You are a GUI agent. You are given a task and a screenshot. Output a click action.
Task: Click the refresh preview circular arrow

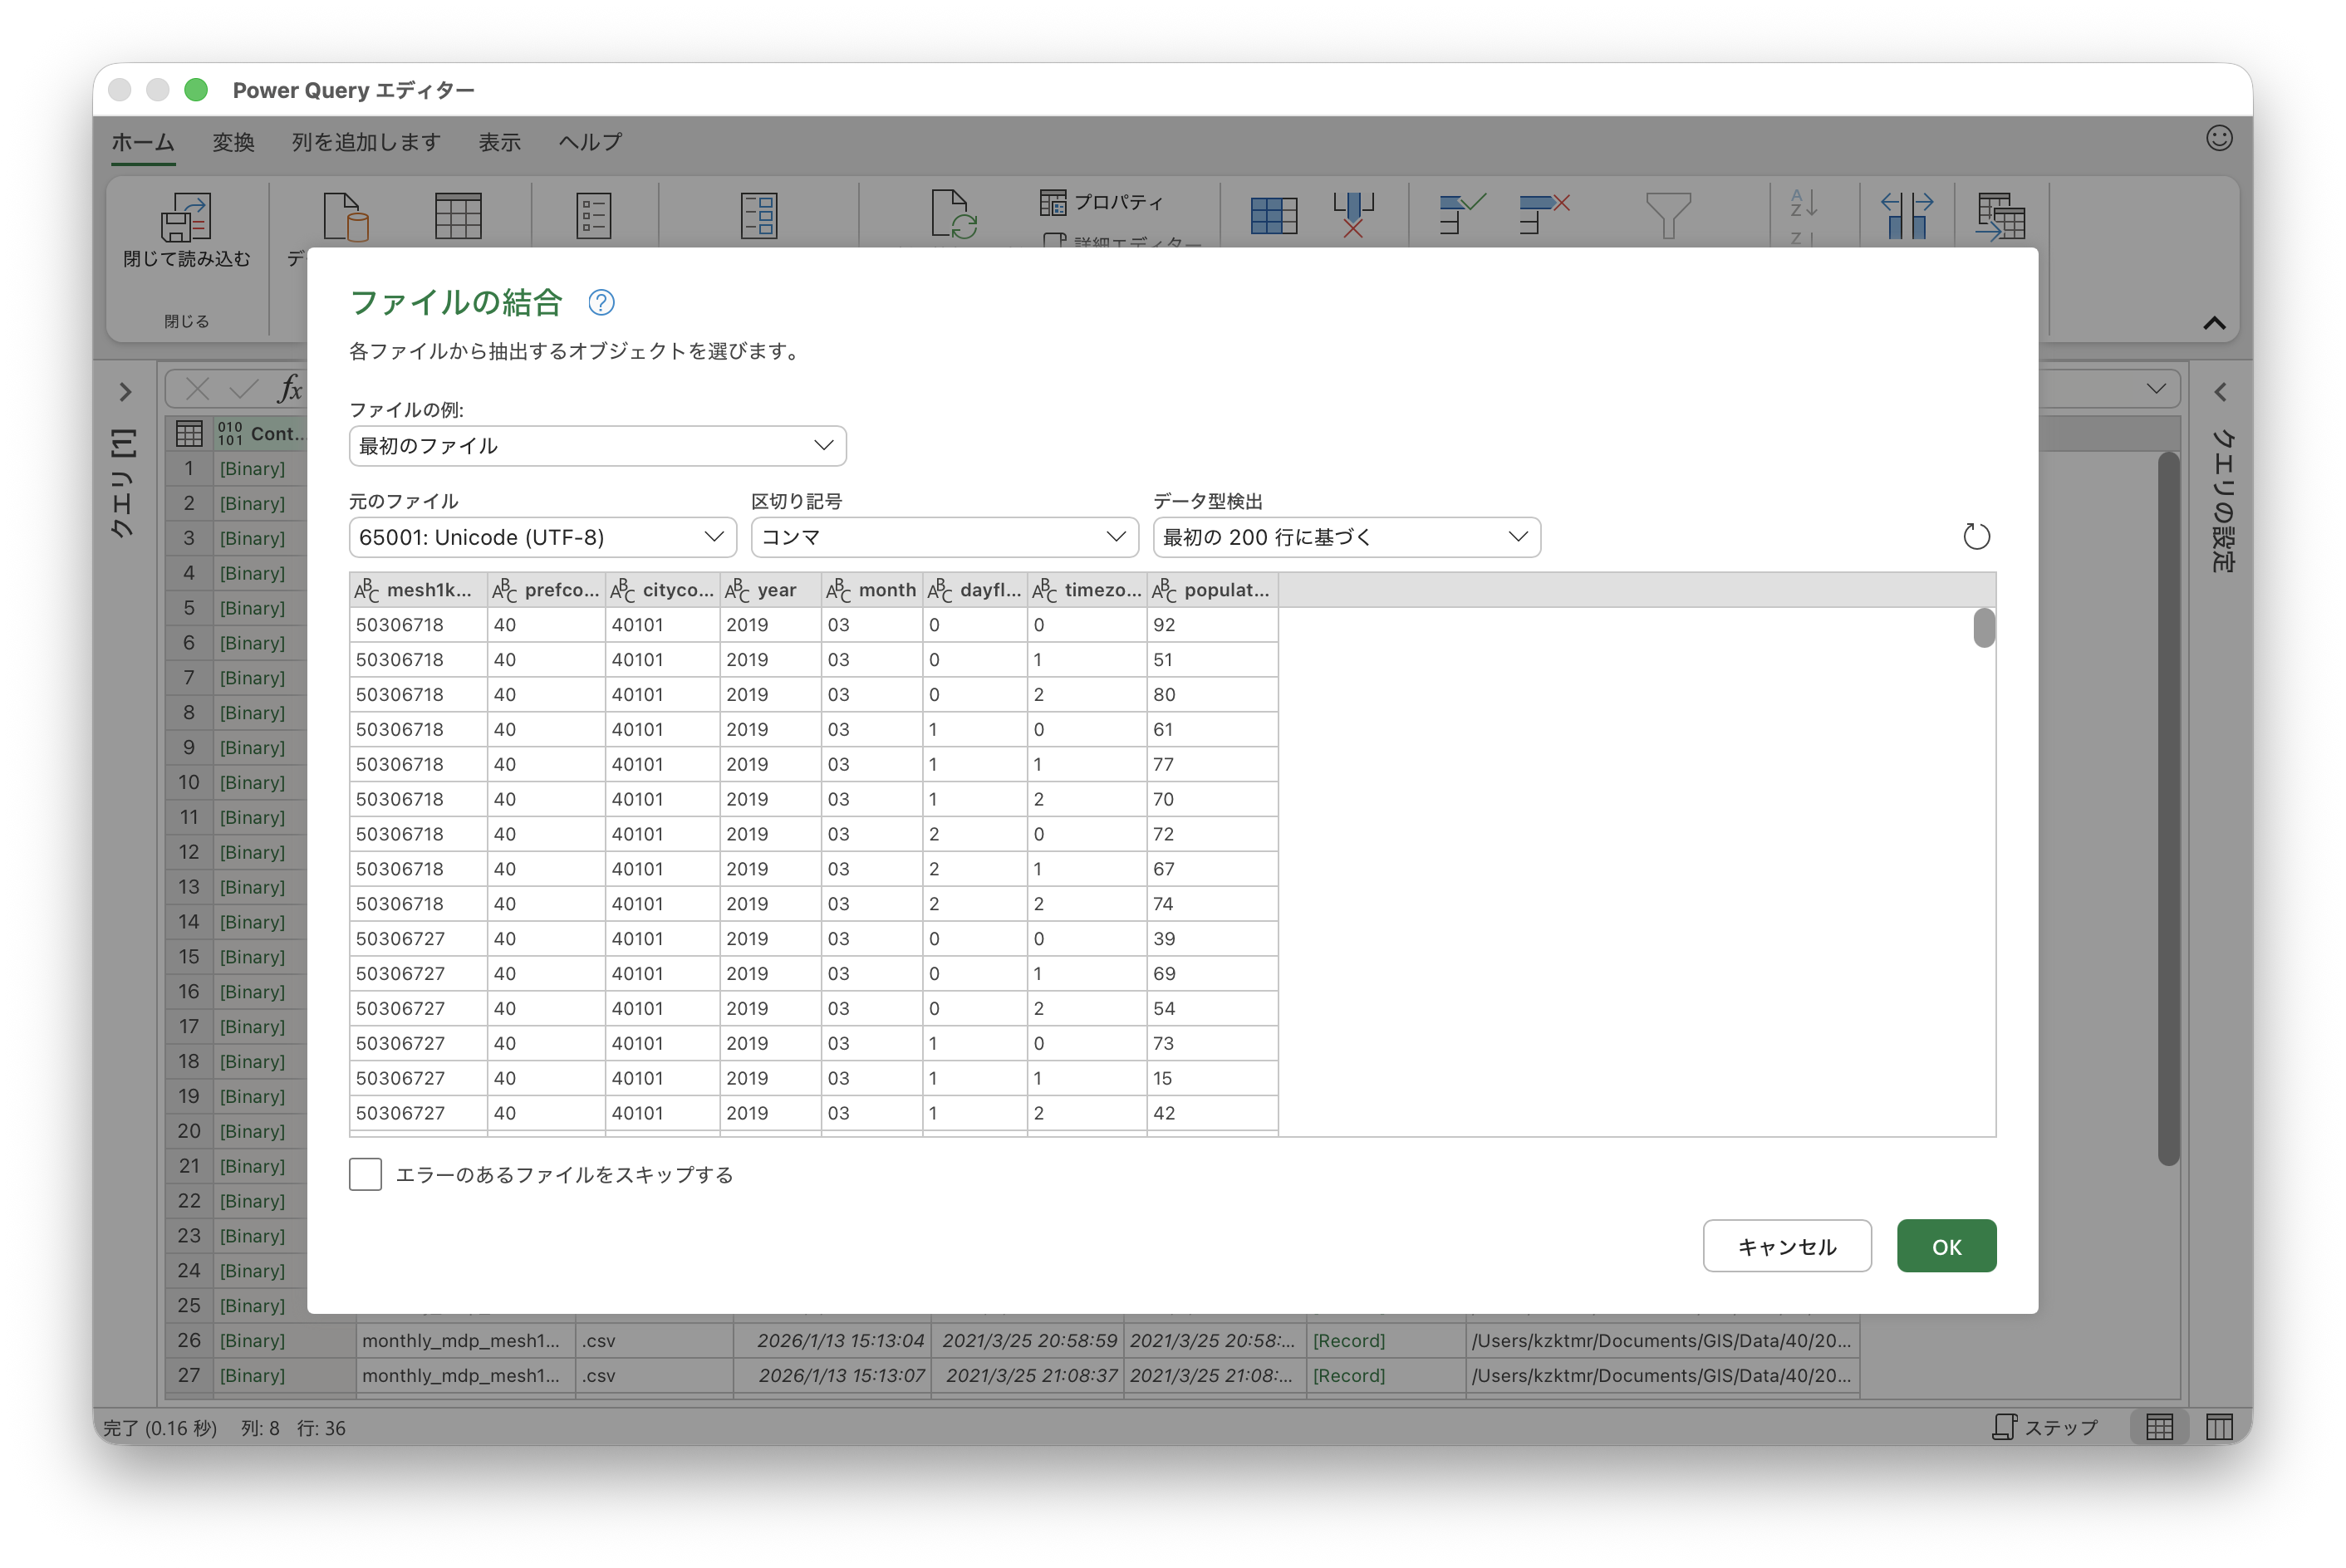coord(1976,537)
